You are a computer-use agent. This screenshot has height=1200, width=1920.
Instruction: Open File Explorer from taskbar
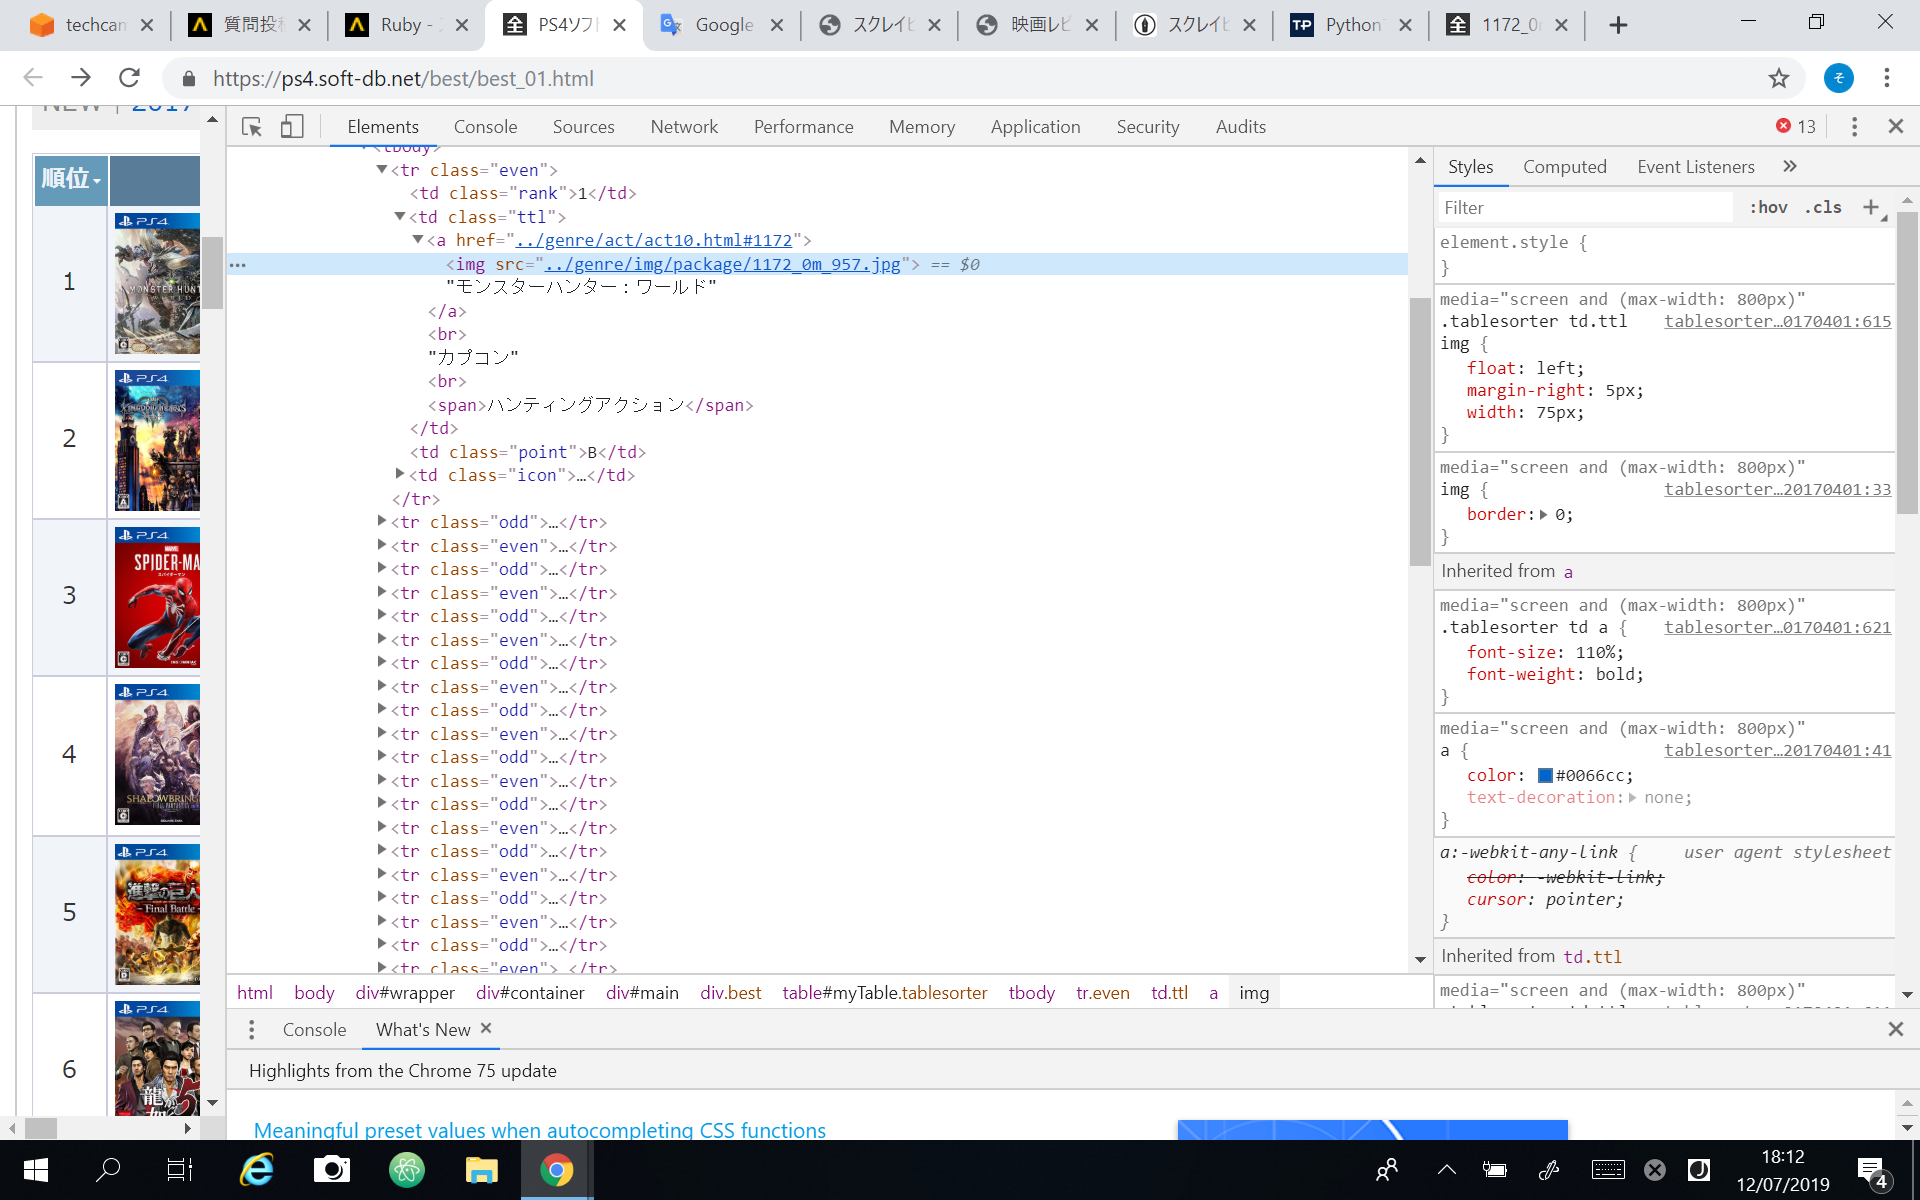click(481, 1169)
